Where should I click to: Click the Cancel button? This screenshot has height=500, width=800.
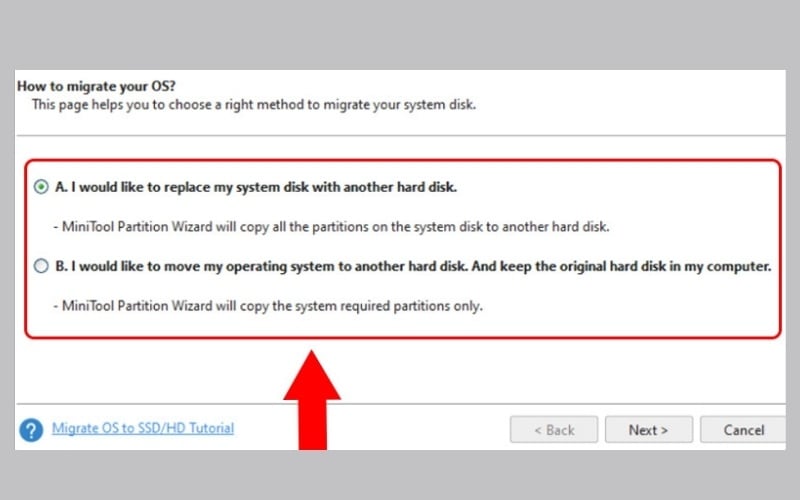pos(743,430)
